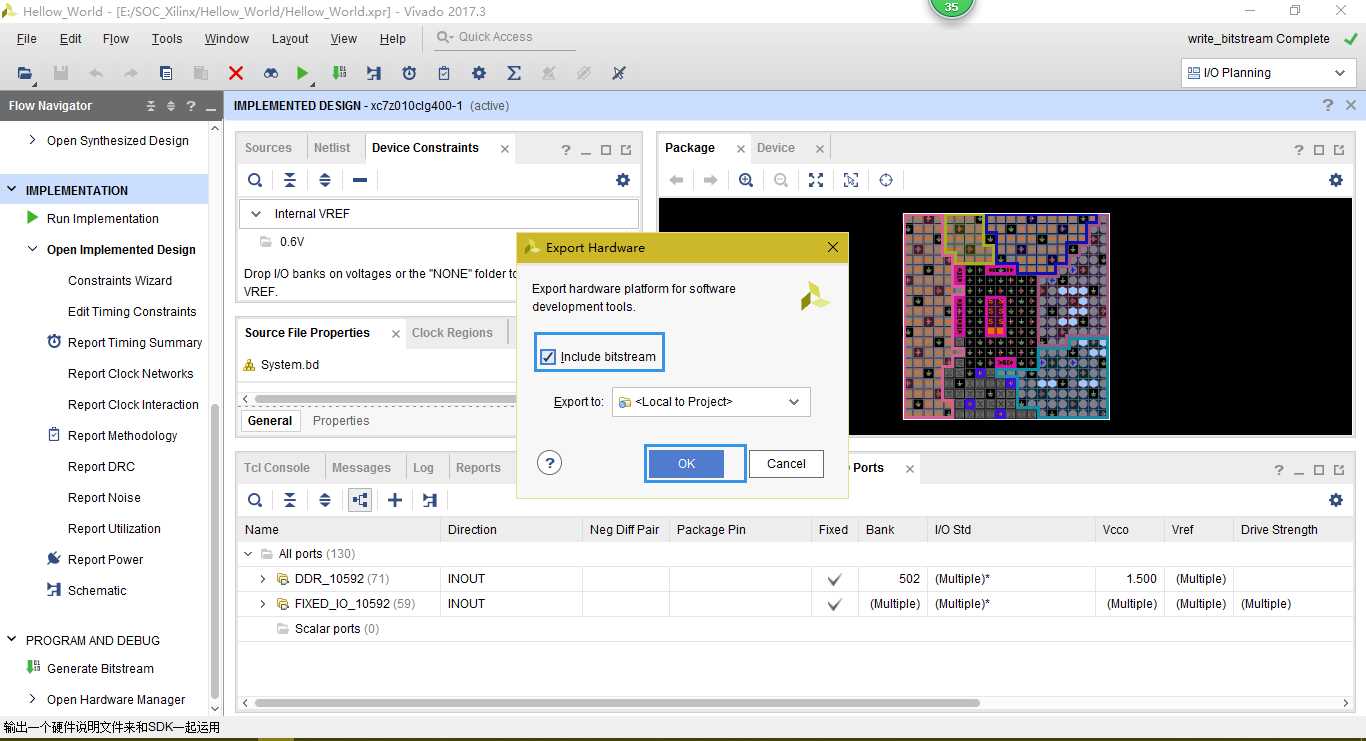Click the Generate Bitstream toolbar icon
The image size is (1366, 741).
pos(340,73)
